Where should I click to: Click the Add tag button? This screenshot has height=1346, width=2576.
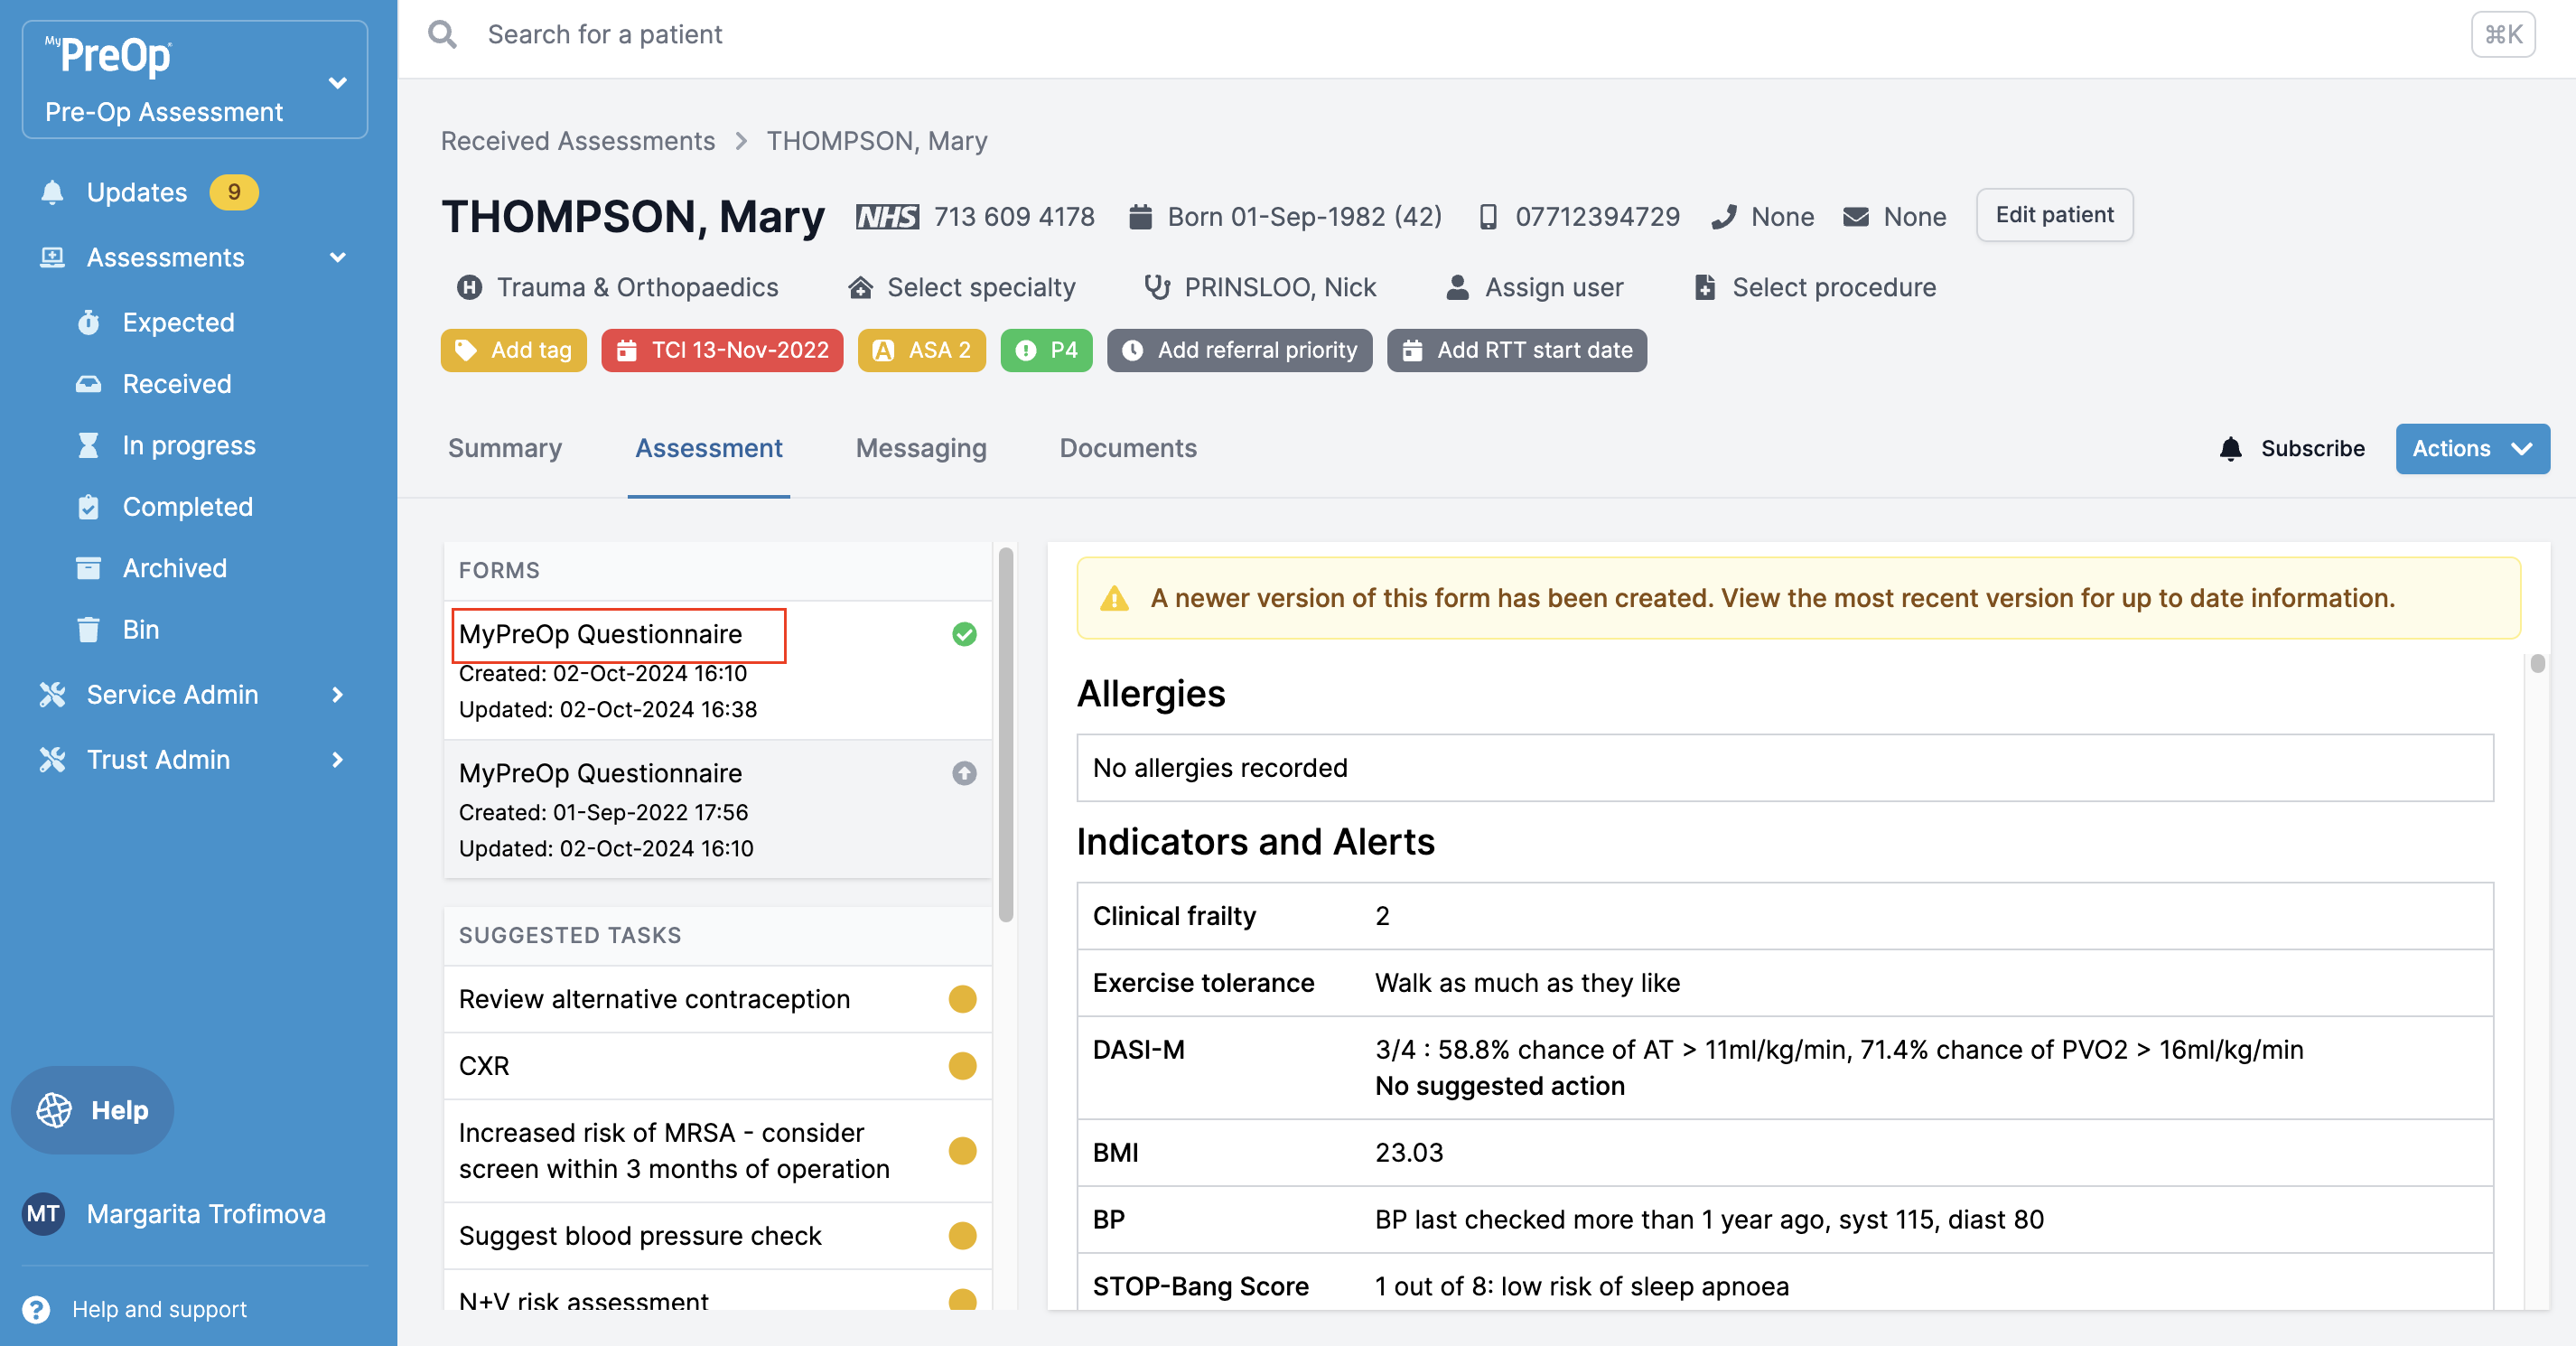coord(513,350)
